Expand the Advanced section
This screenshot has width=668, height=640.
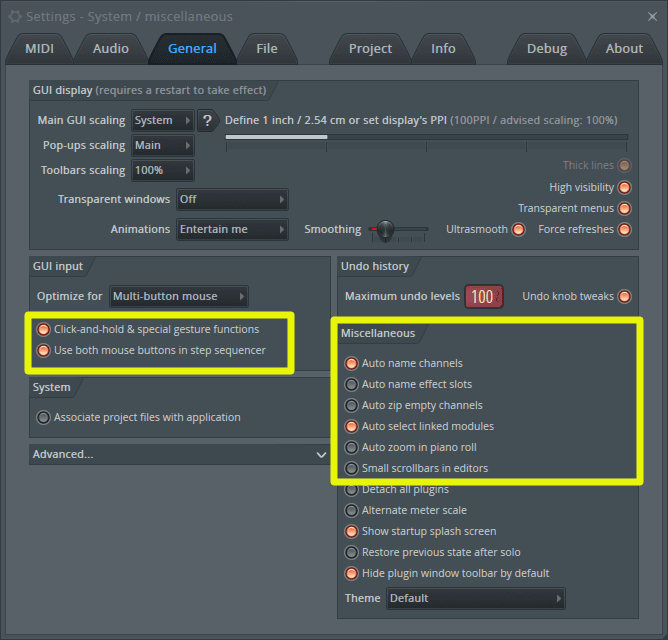[179, 454]
